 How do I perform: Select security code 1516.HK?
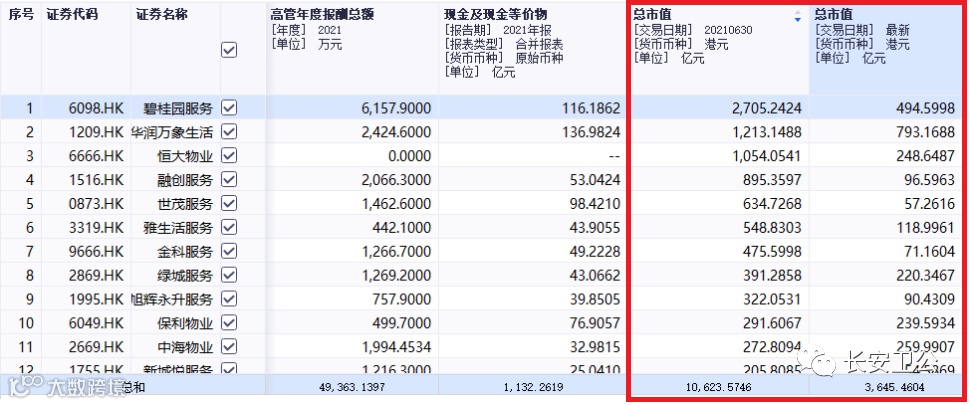click(97, 181)
